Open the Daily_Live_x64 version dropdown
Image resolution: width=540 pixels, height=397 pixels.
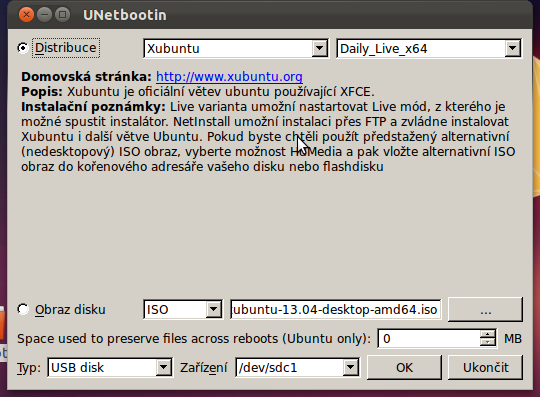pyautogui.click(x=429, y=49)
